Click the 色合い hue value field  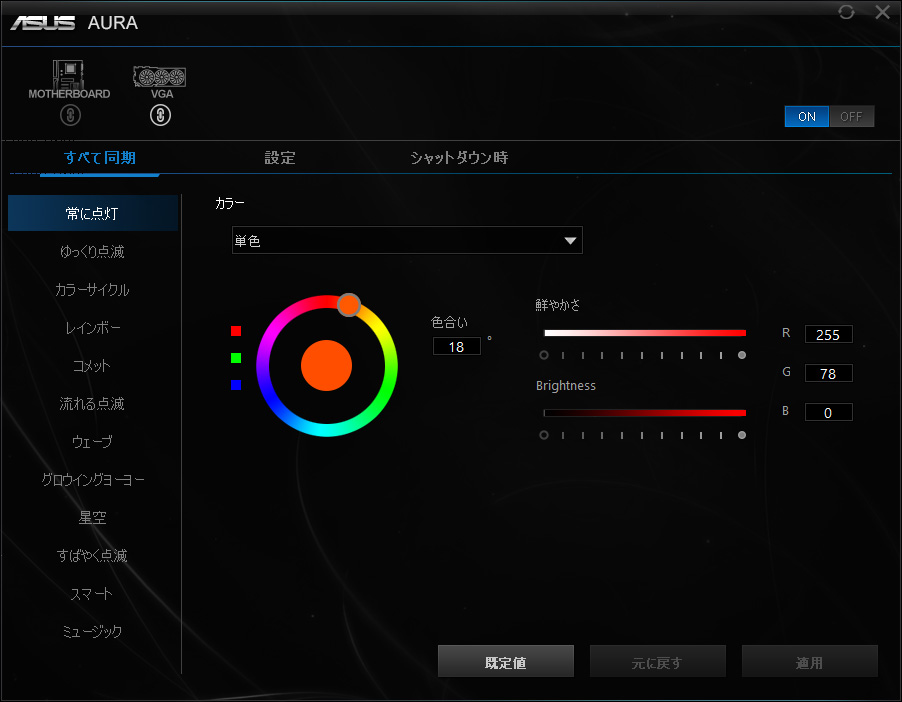pyautogui.click(x=457, y=346)
